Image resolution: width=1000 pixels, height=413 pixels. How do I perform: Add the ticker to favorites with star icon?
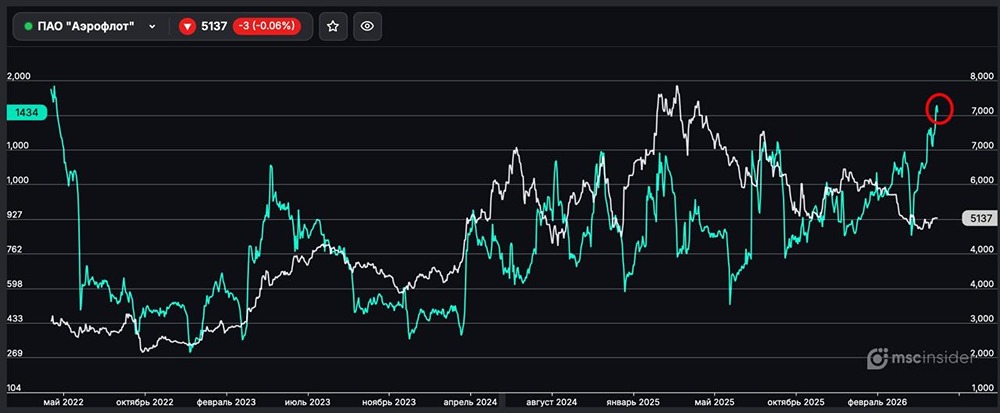pyautogui.click(x=334, y=26)
